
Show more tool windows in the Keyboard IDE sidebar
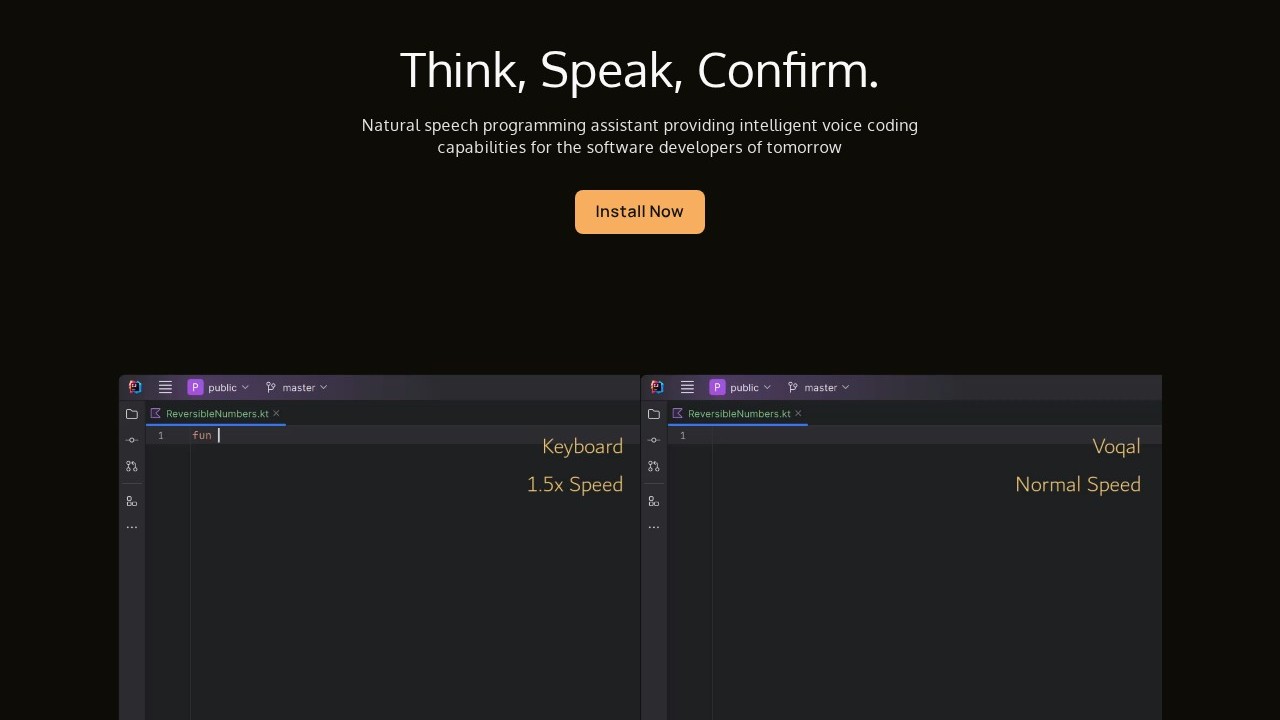[132, 527]
